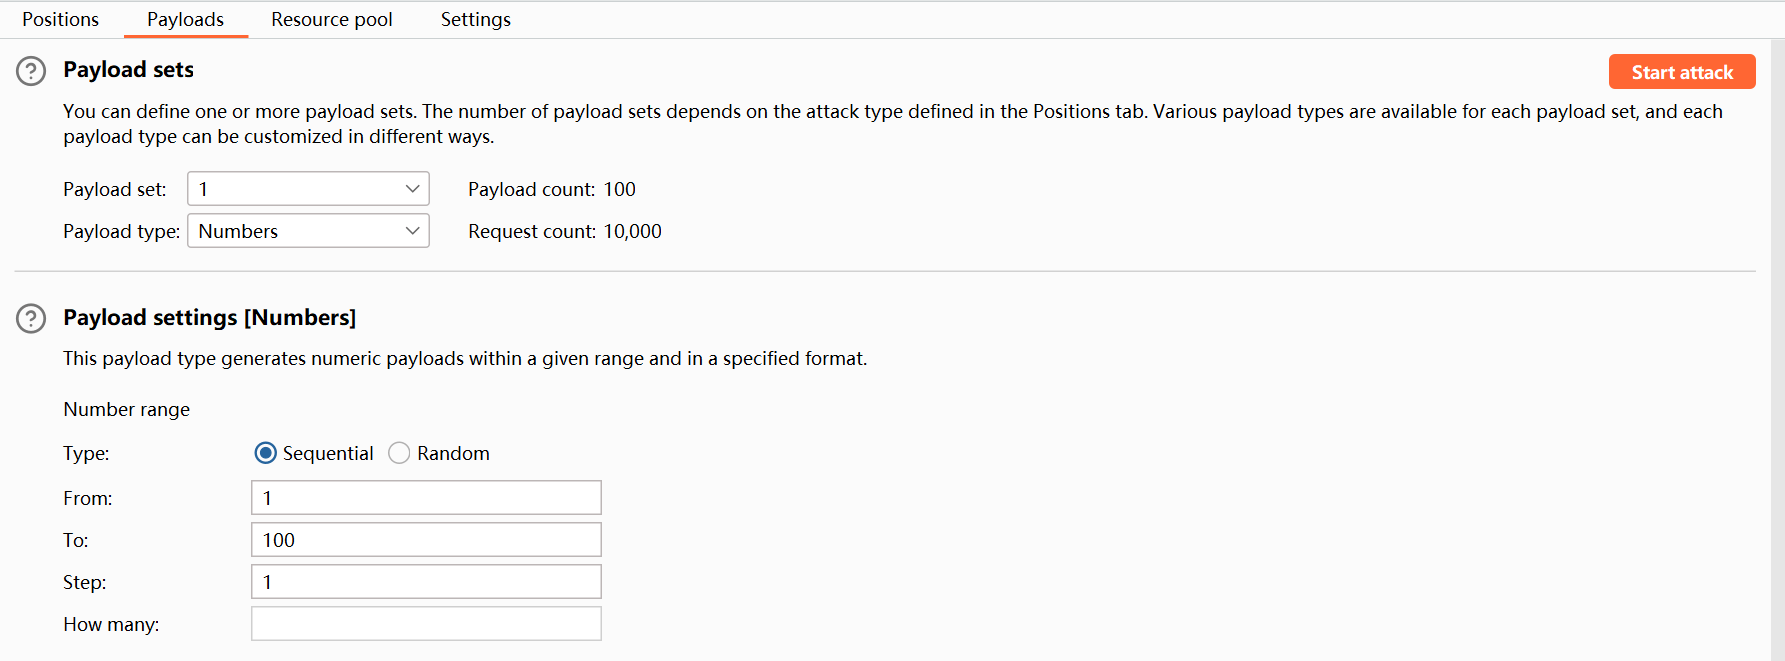Click the Start attack button
Viewport: 1785px width, 661px height.
click(x=1681, y=72)
